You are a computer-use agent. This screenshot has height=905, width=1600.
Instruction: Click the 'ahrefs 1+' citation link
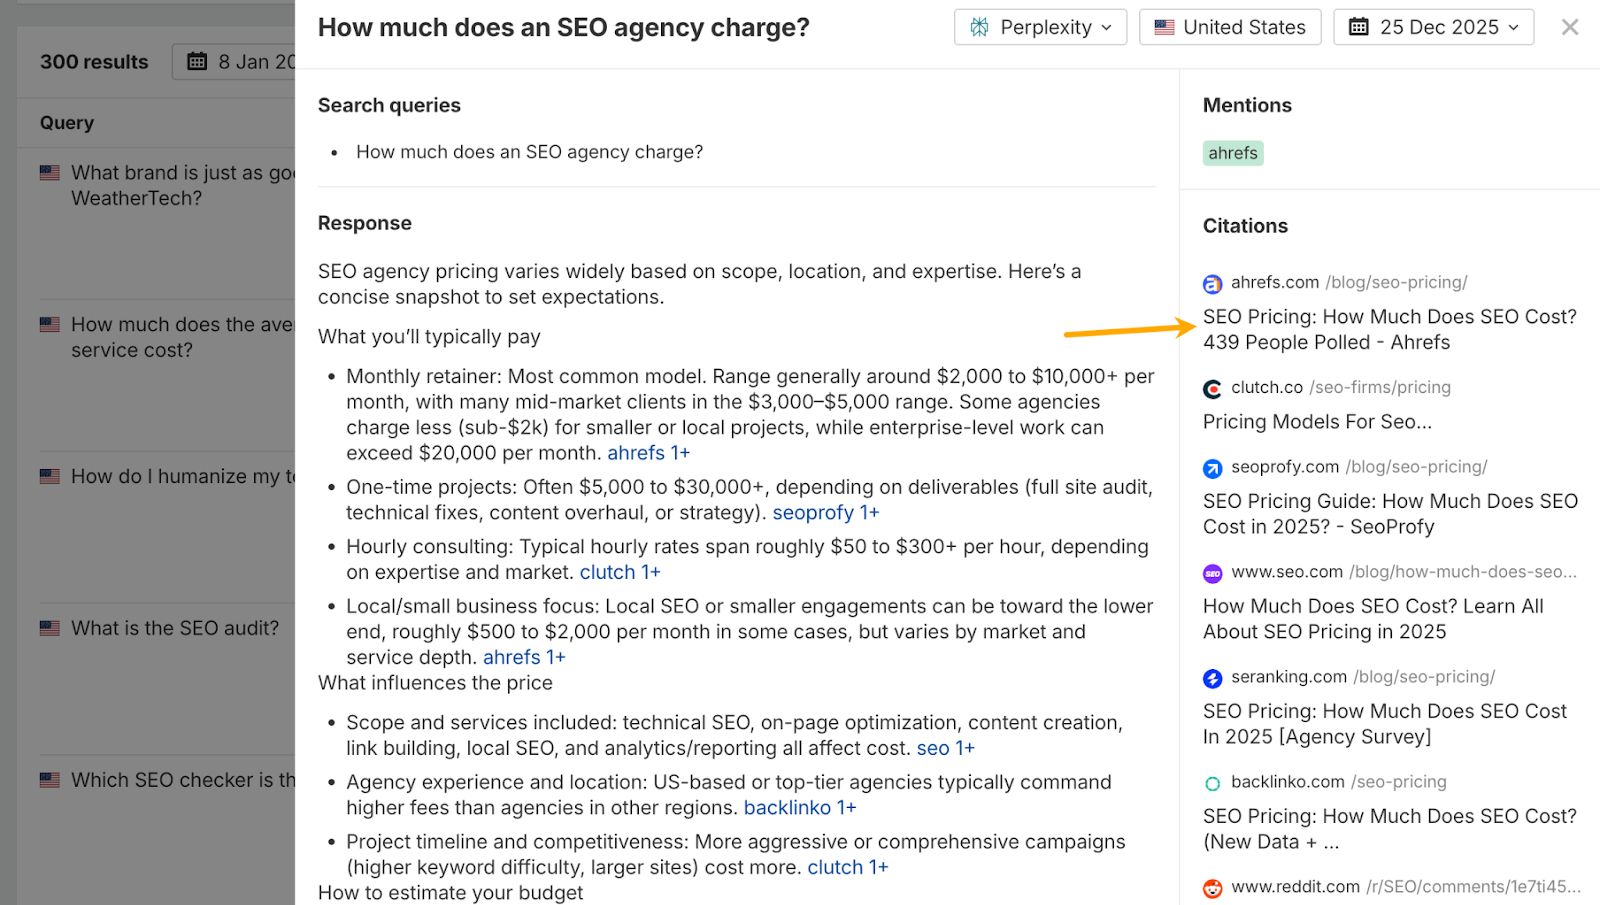point(647,452)
